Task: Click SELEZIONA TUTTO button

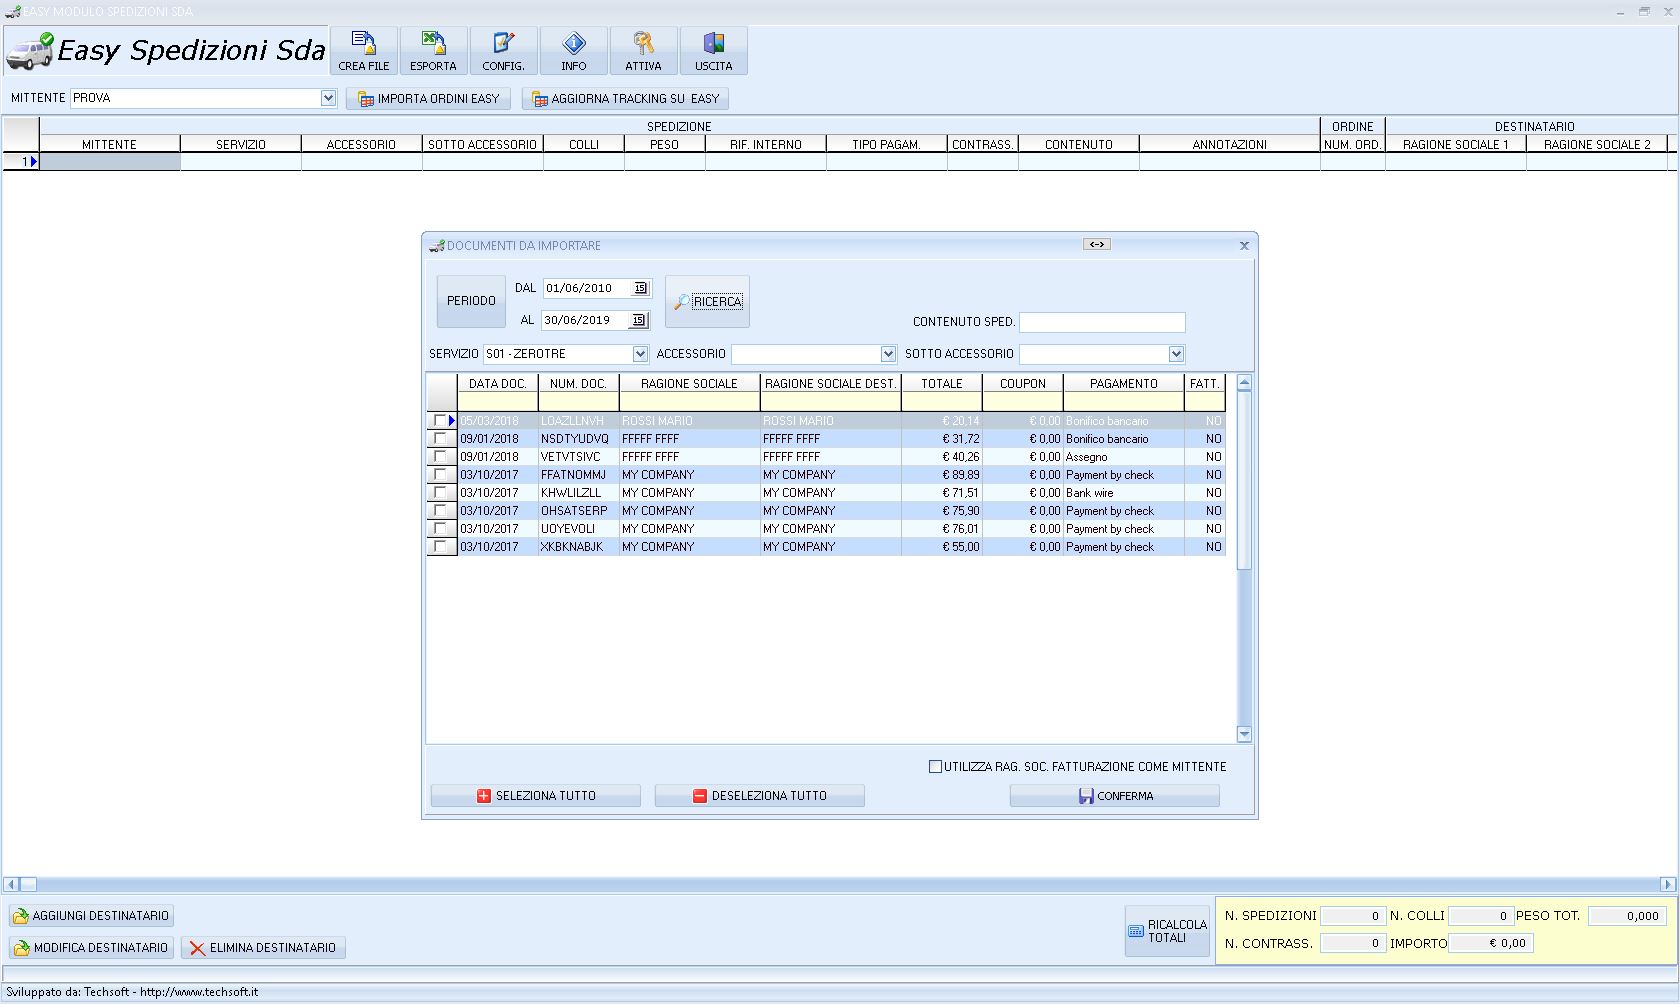Action: click(x=535, y=796)
